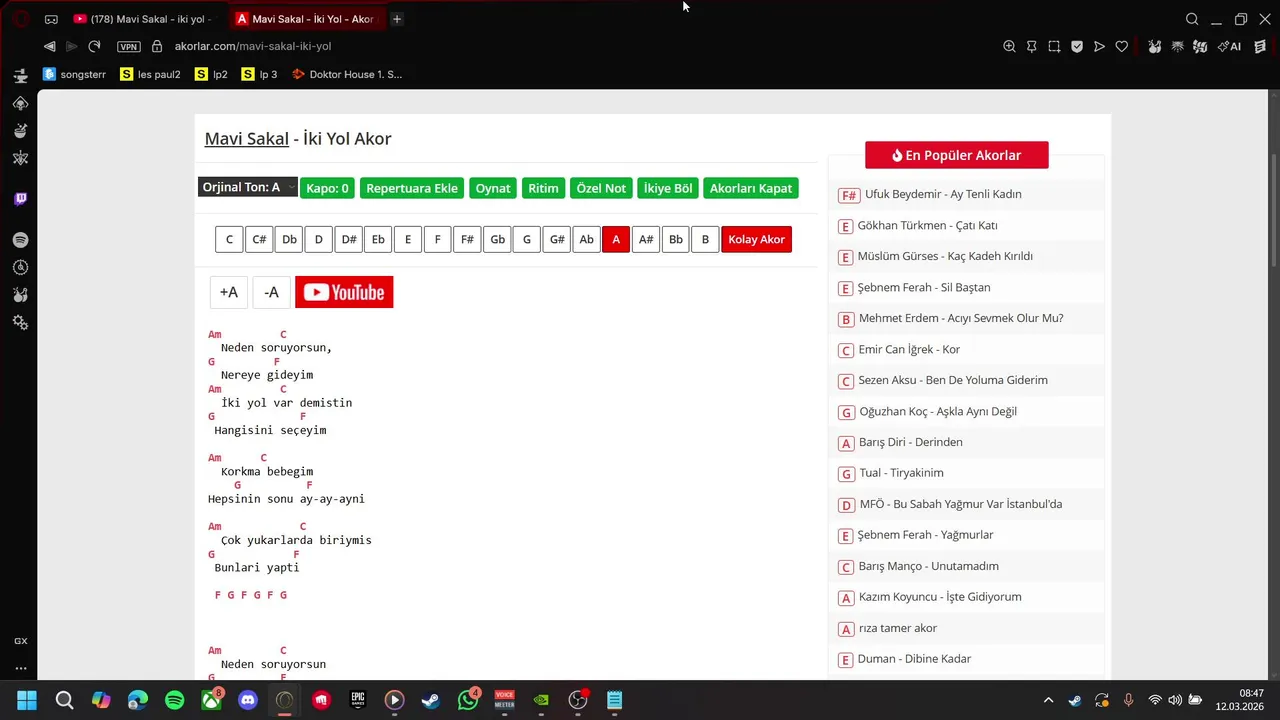Select the akorlar Mavi Sakal İki Yol tab
The image size is (1280, 720).
[305, 19]
